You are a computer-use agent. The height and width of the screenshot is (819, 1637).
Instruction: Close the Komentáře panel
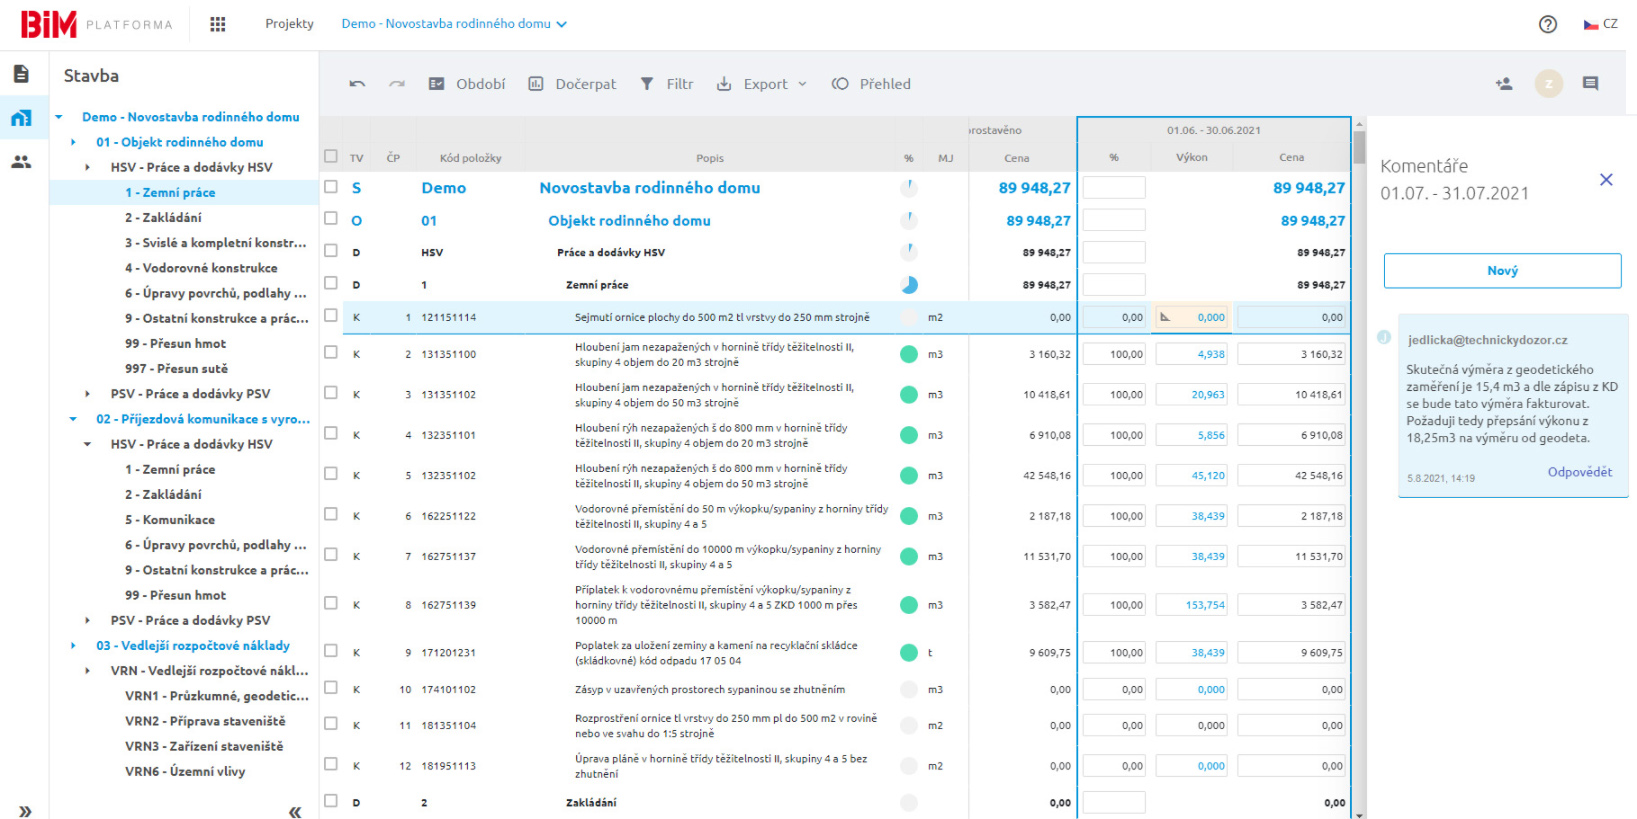tap(1606, 180)
